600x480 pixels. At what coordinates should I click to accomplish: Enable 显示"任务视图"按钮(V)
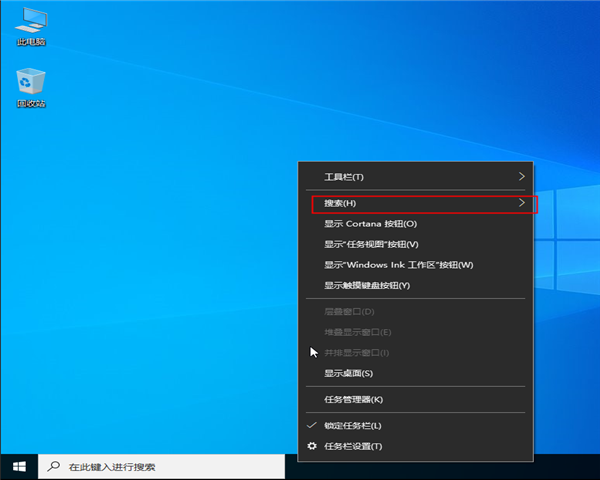tap(371, 244)
